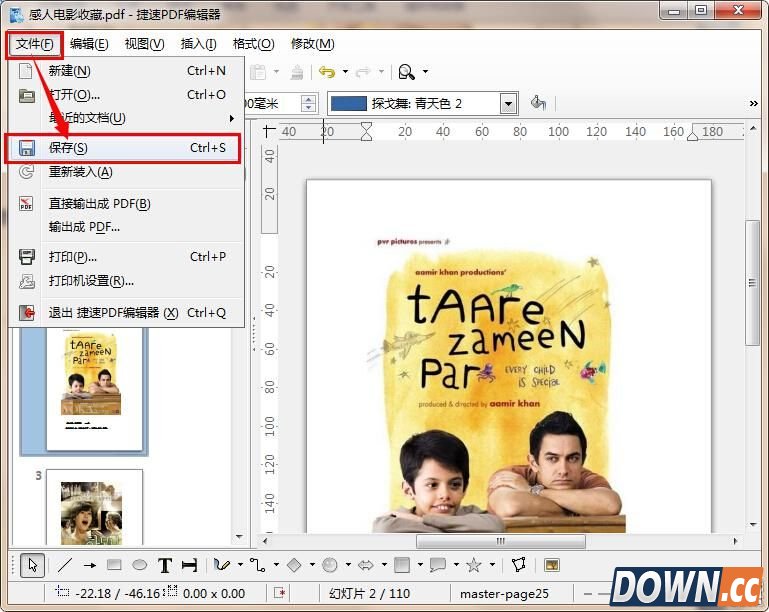Increase the line width with spinner up arrow

[x=308, y=98]
